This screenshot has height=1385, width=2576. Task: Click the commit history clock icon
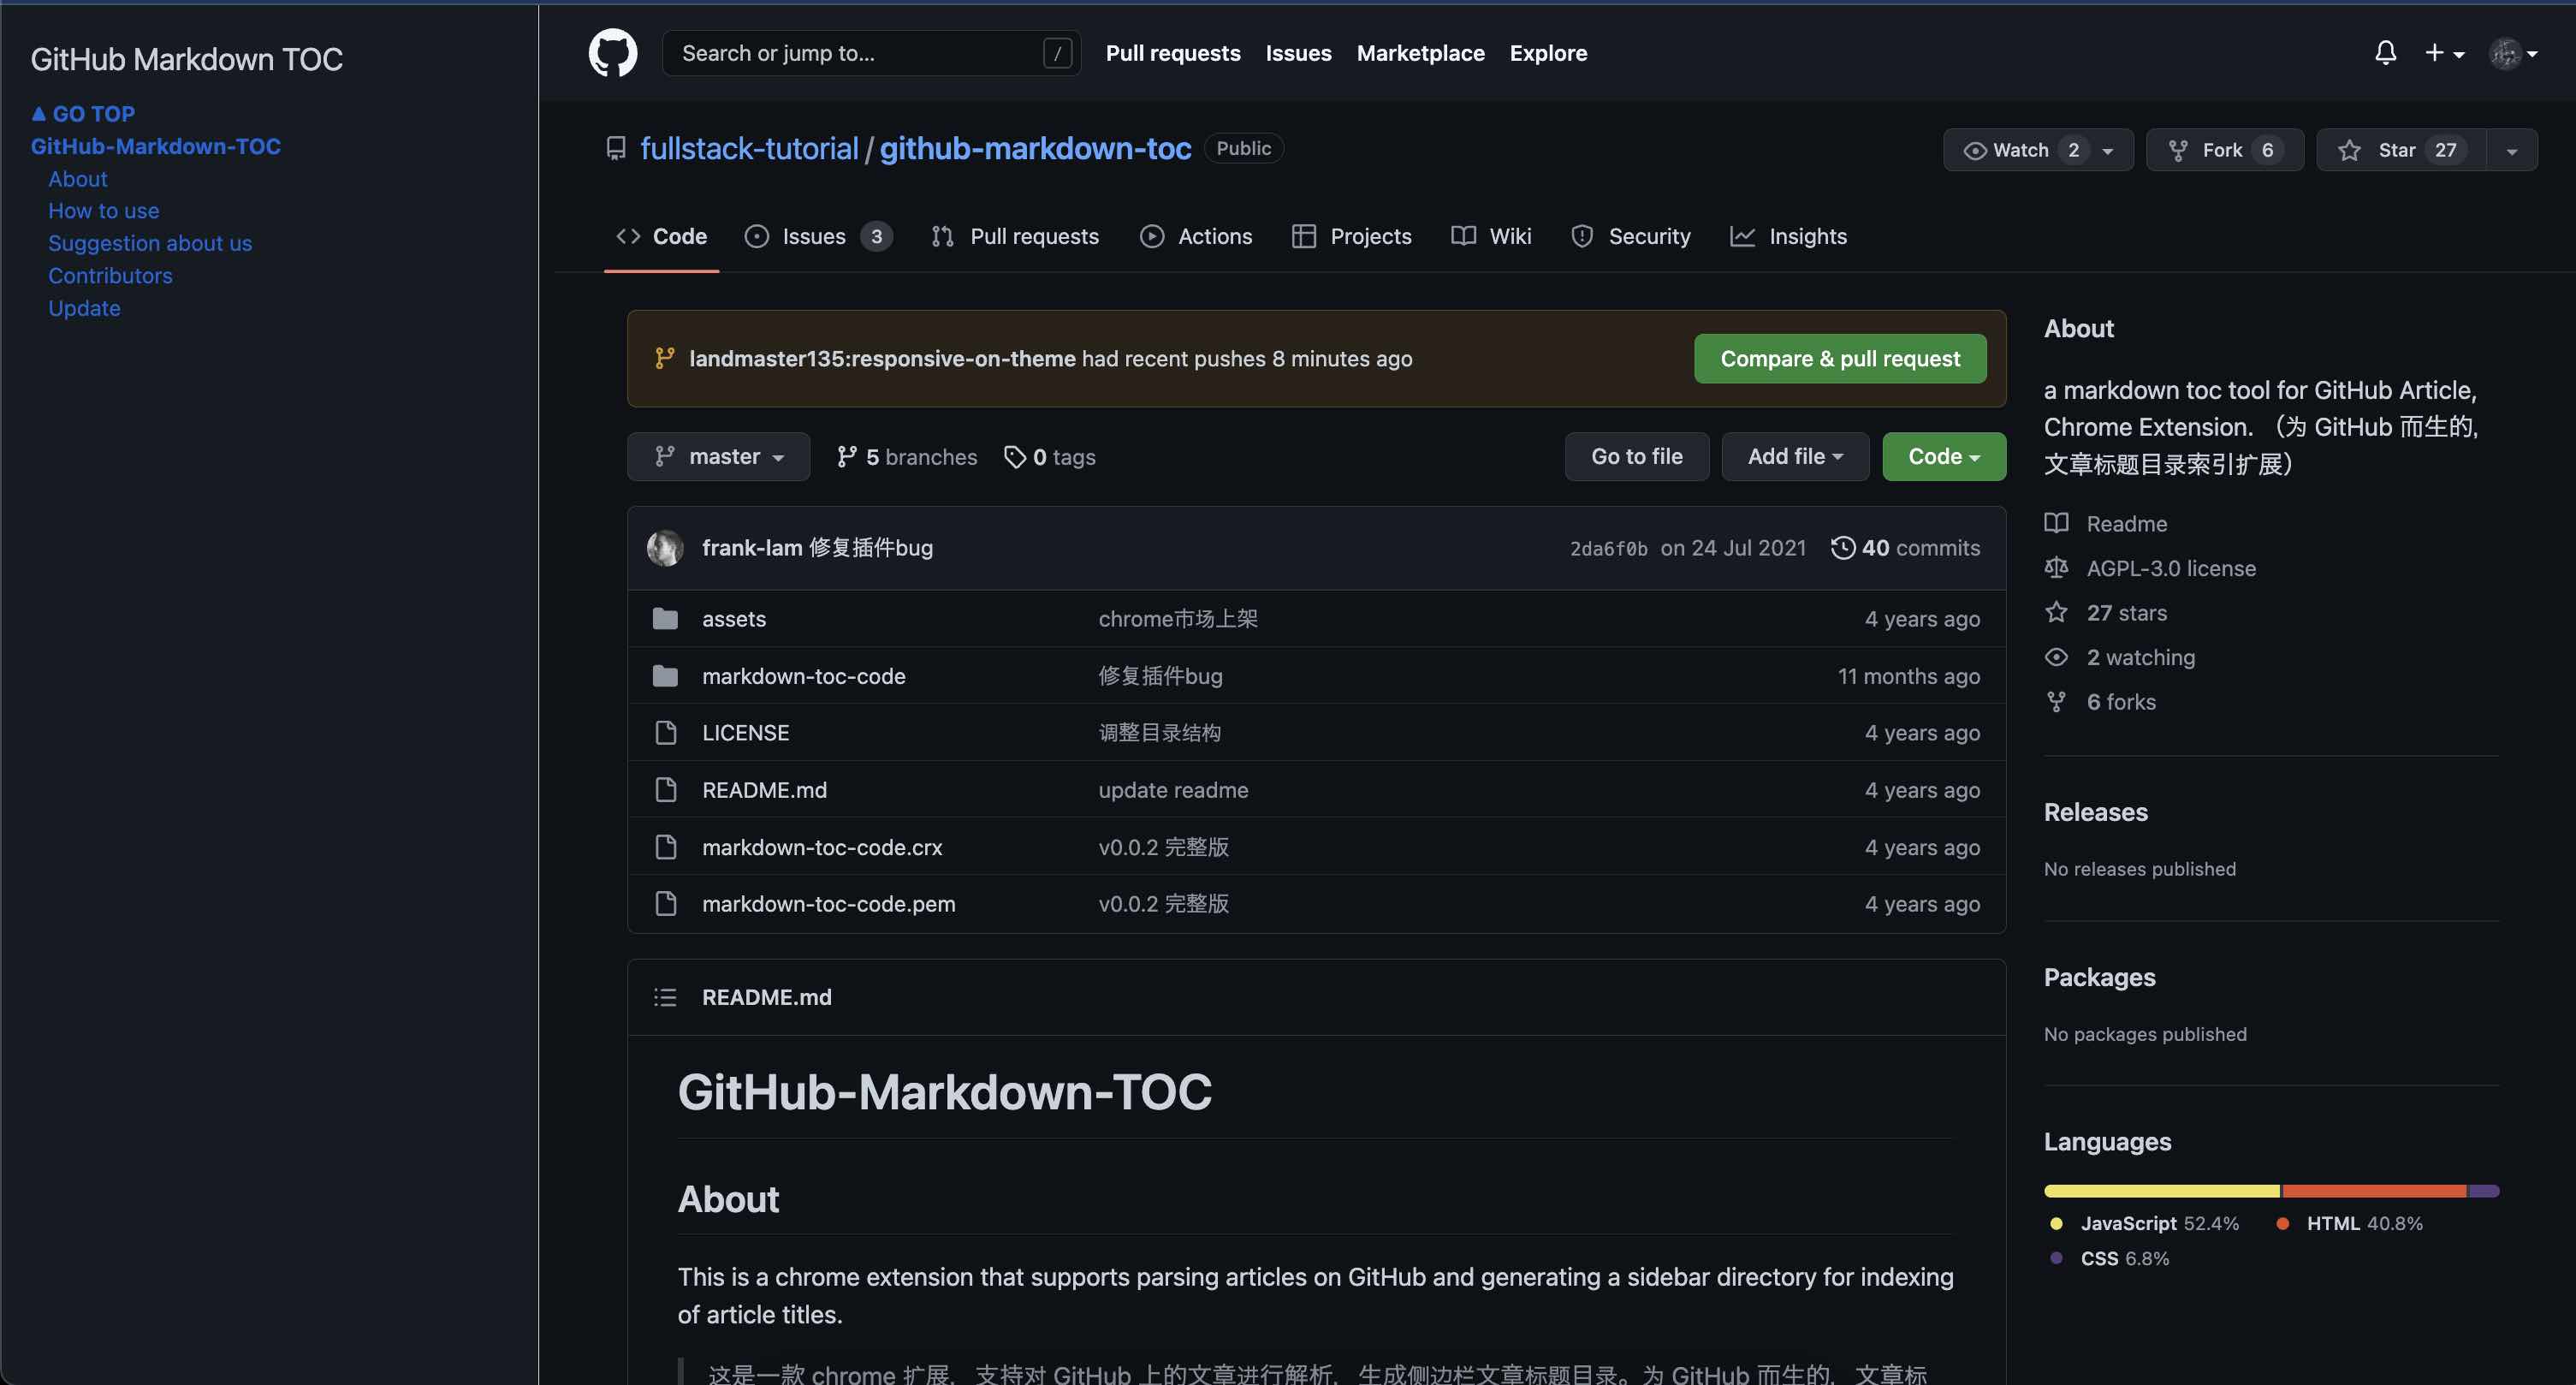[x=1845, y=547]
